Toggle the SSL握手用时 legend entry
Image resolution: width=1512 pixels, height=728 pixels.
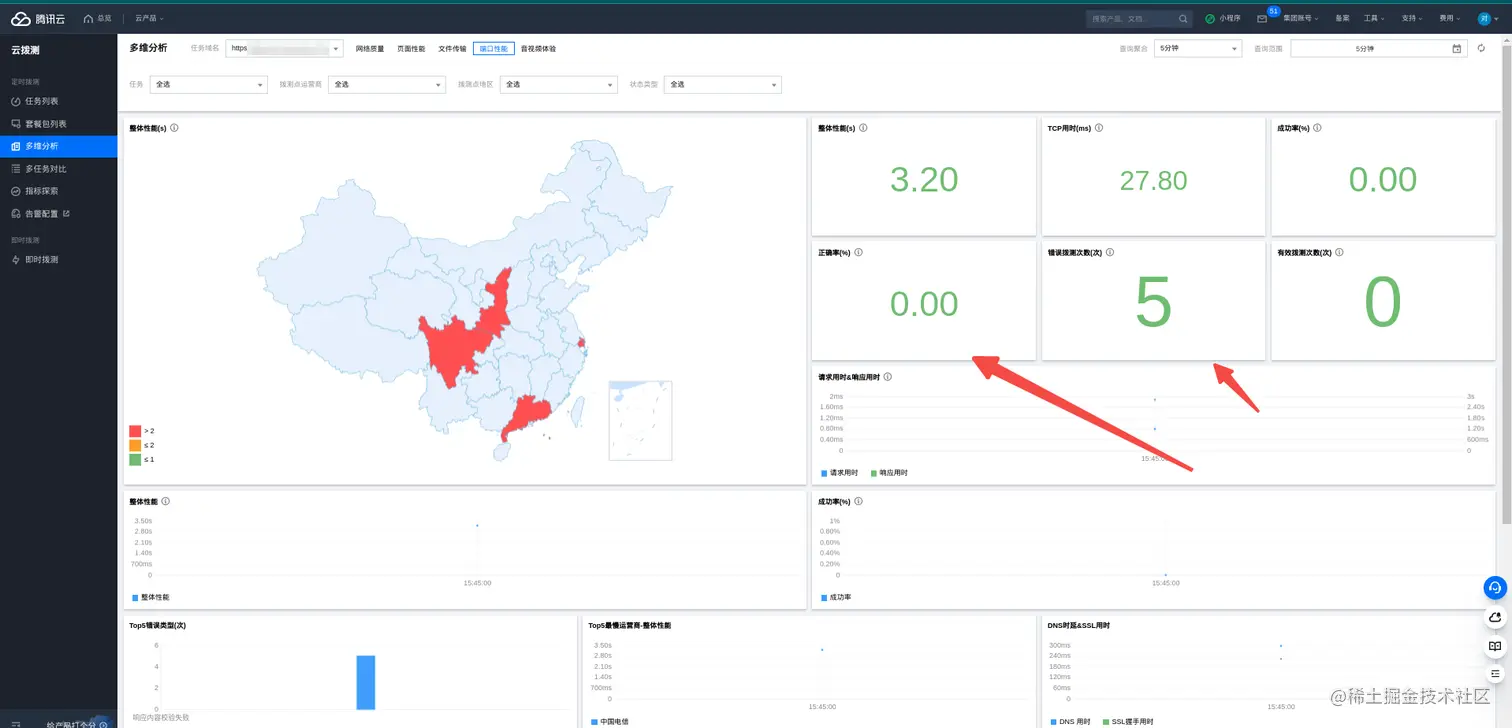(x=1128, y=721)
